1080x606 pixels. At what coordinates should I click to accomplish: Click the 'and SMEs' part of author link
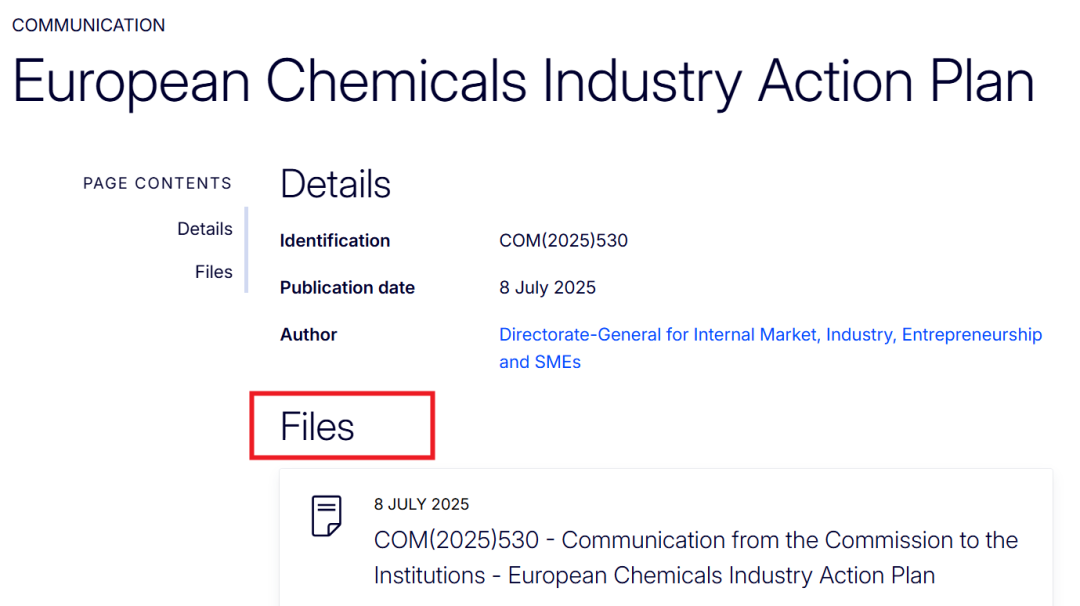click(x=540, y=362)
